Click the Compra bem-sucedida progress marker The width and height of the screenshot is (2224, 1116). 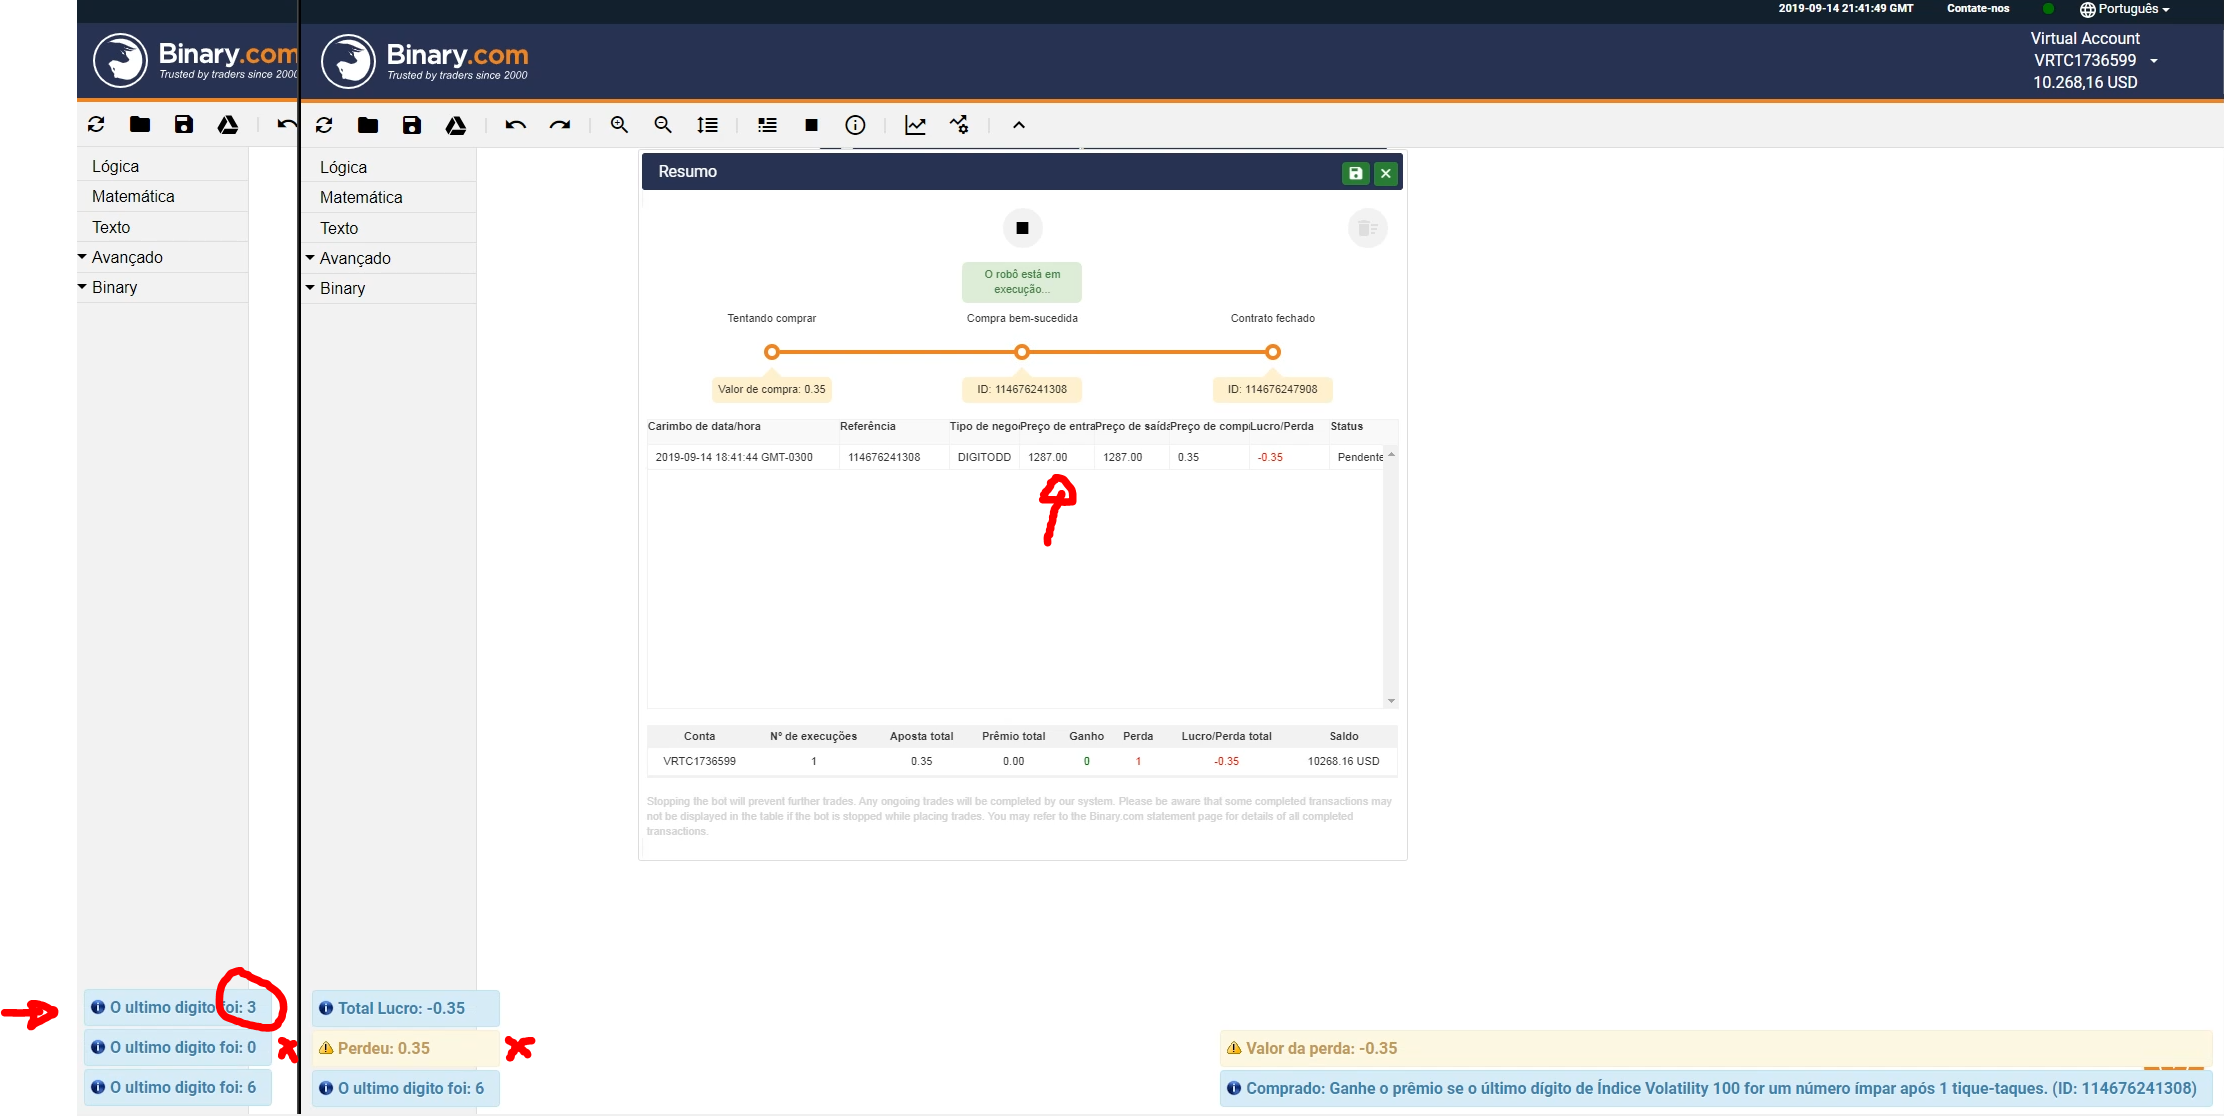[1022, 352]
